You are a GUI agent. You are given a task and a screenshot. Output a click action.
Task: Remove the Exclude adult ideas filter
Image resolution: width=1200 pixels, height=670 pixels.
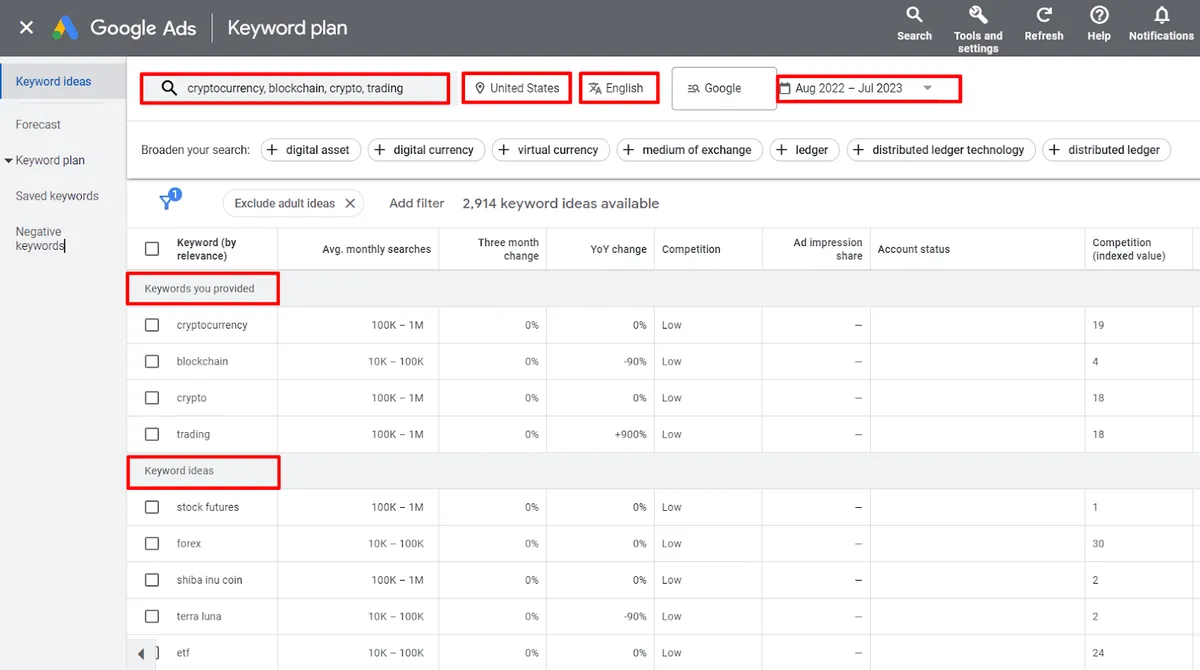pyautogui.click(x=350, y=203)
